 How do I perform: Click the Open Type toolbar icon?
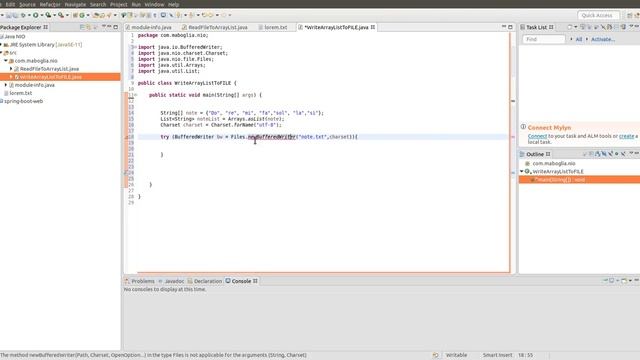(96, 15)
